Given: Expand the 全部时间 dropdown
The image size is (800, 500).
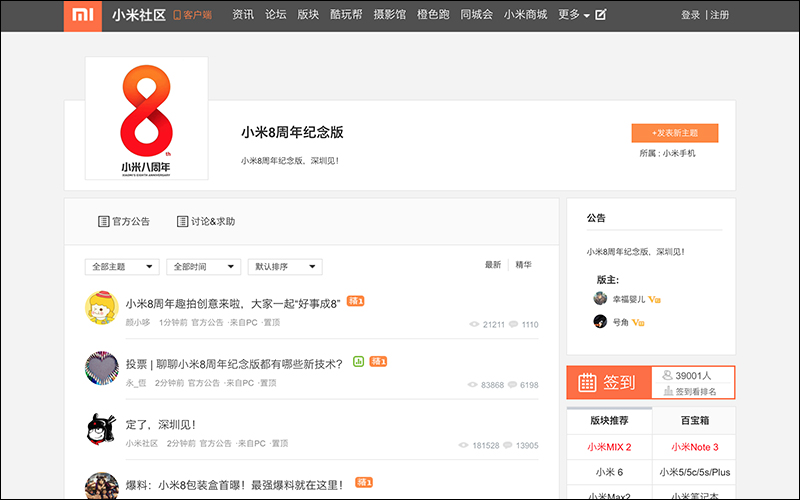Looking at the screenshot, I should click(x=204, y=267).
